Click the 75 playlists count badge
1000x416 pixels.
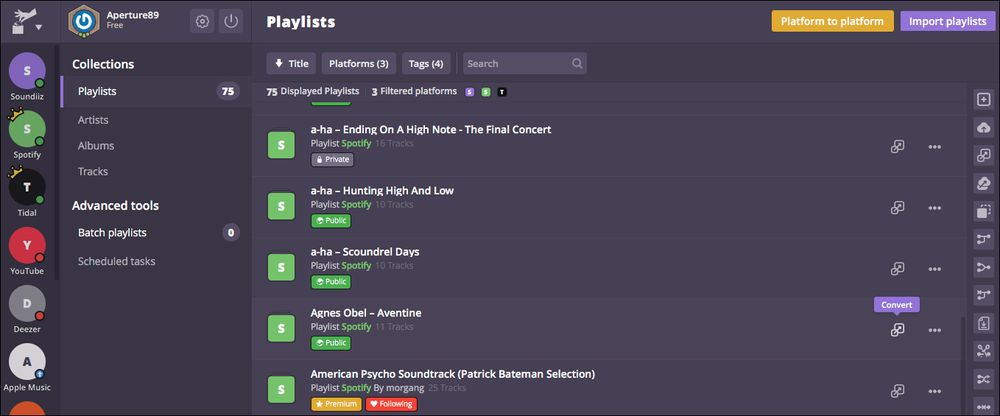tap(228, 91)
